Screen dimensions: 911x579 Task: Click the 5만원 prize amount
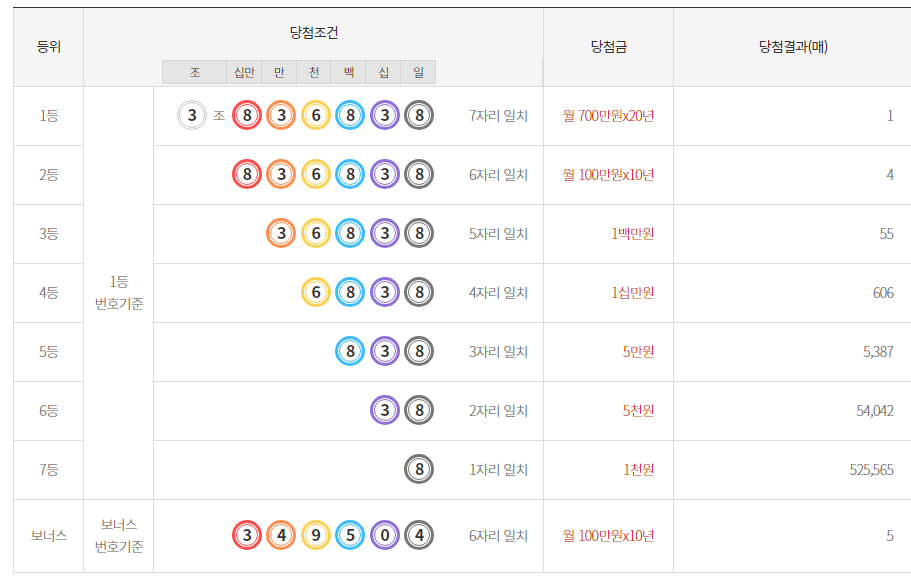[639, 351]
